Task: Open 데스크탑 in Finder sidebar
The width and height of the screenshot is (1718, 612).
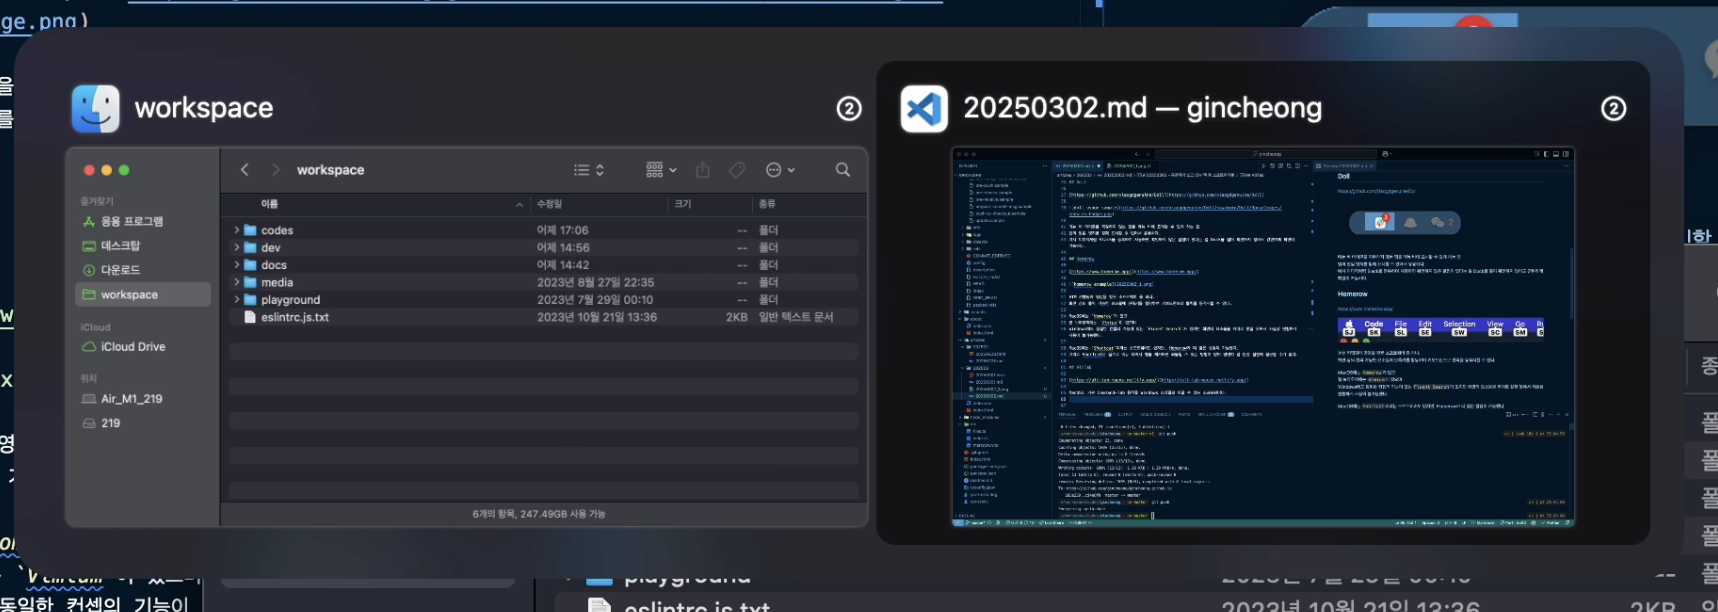Action: tap(120, 246)
